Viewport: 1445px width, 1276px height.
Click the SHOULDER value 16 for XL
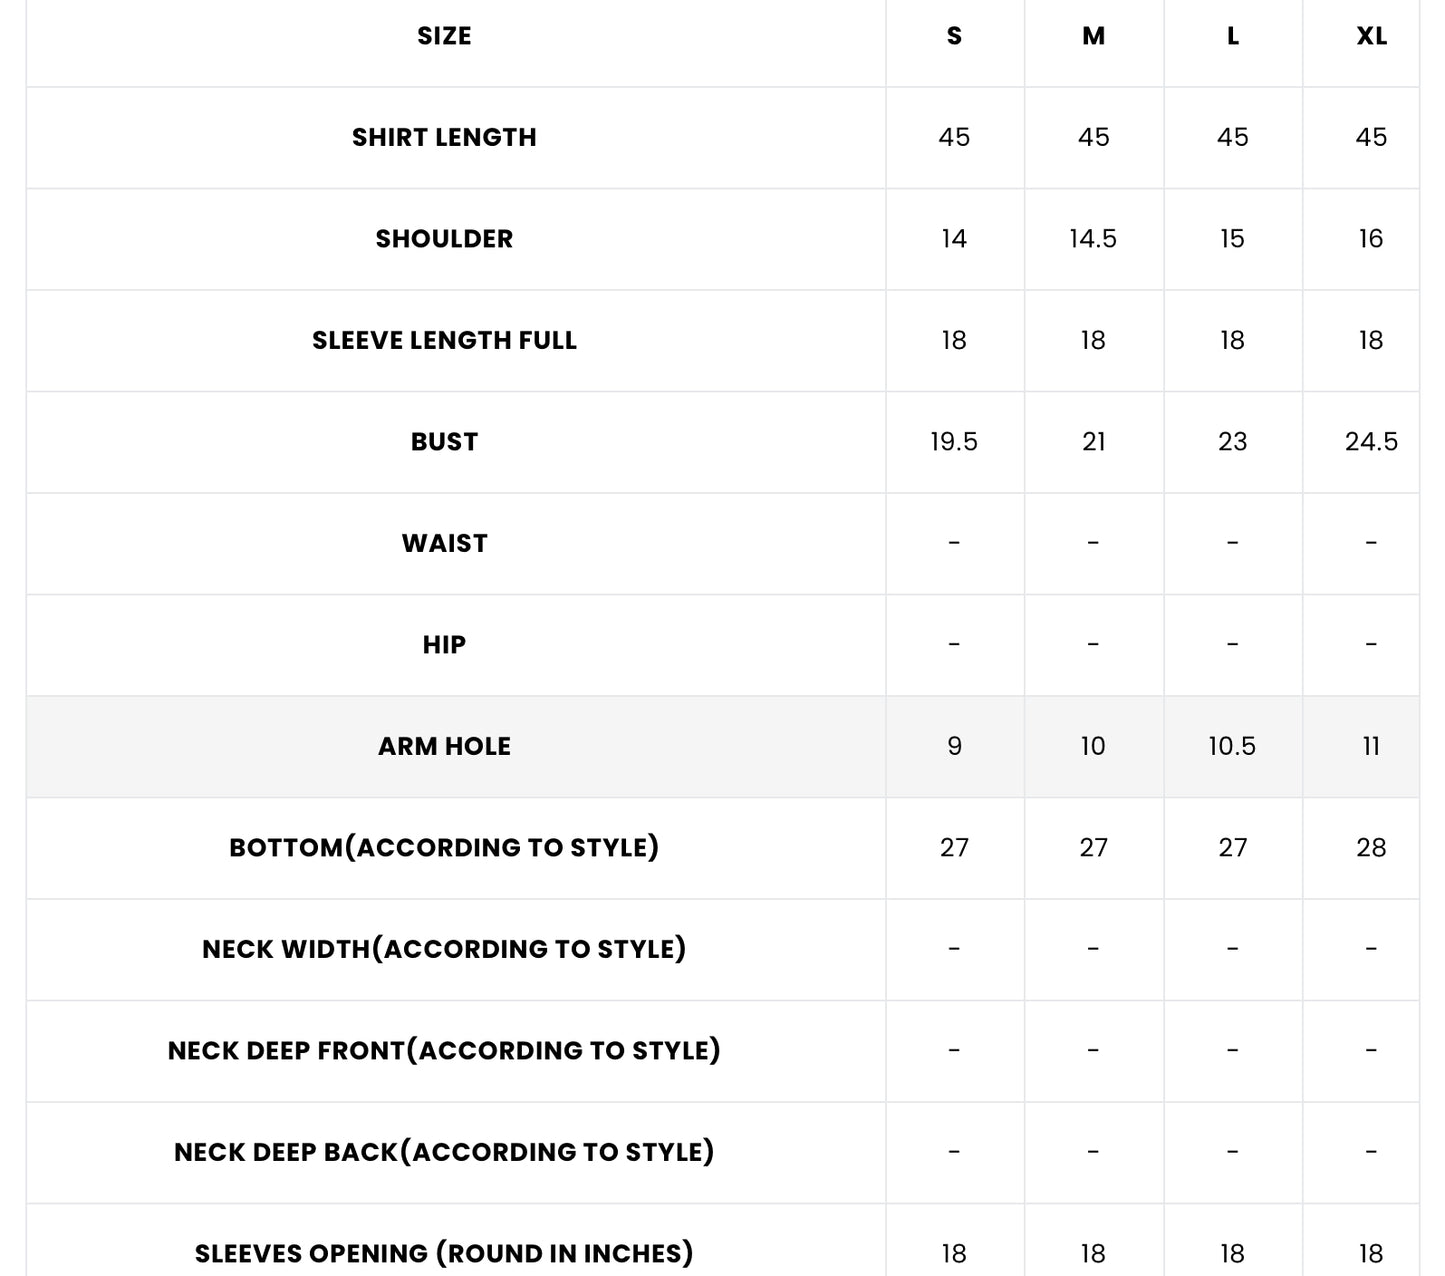point(1371,239)
